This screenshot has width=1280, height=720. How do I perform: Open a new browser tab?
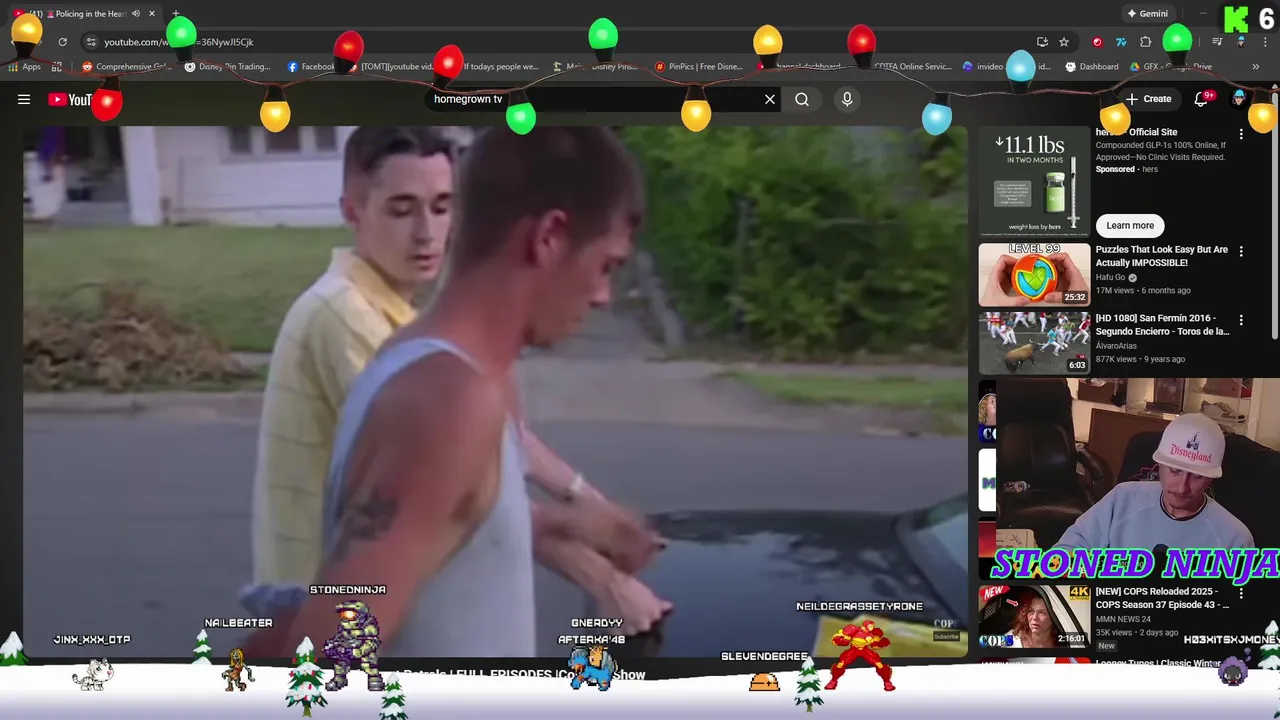[176, 13]
